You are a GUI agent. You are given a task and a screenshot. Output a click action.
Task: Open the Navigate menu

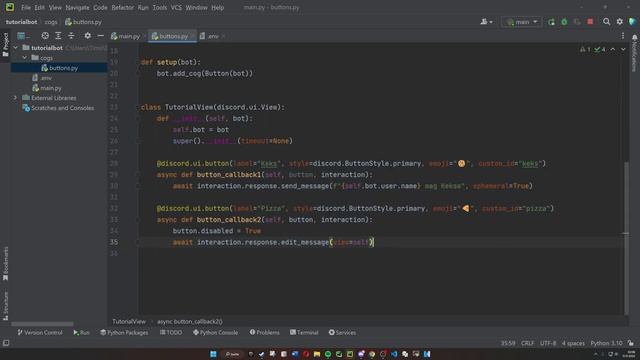tap(77, 7)
